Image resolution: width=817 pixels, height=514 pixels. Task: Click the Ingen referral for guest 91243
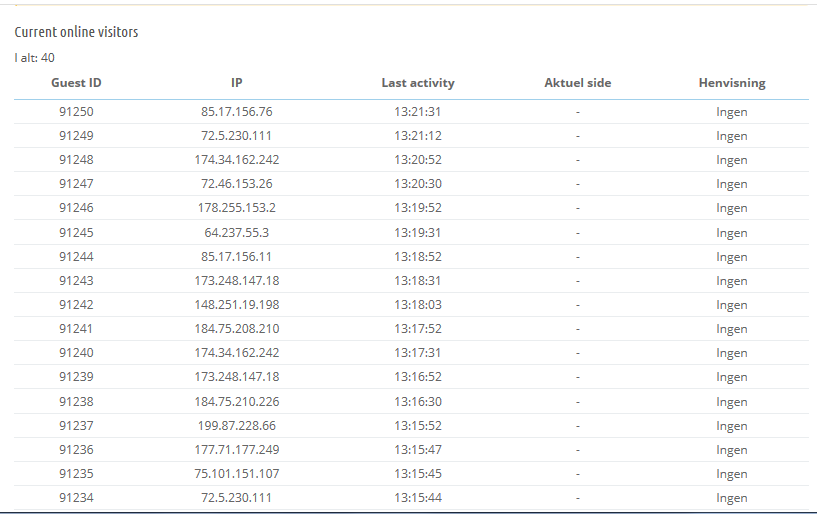pos(732,281)
